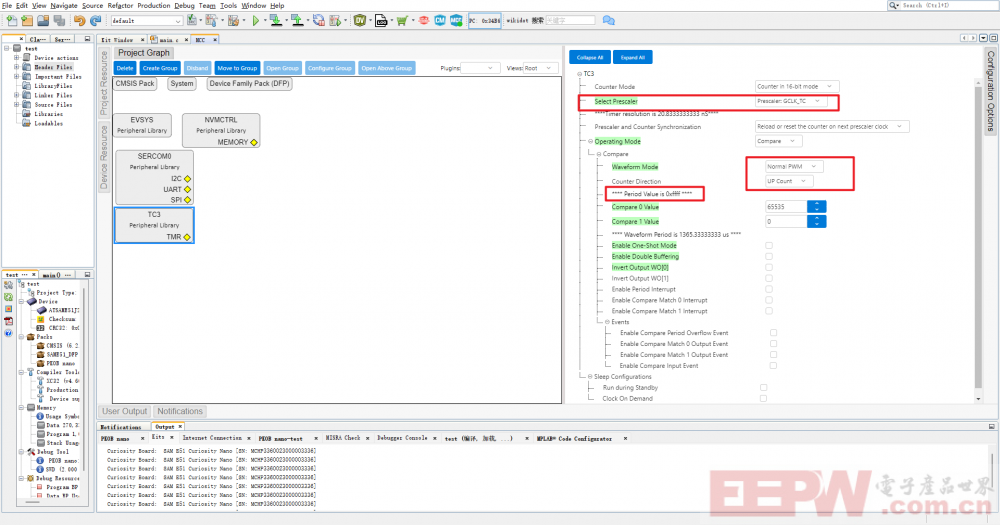This screenshot has height=525, width=1000.
Task: Click Compare 1 Value stepper arrows
Action: coord(817,221)
